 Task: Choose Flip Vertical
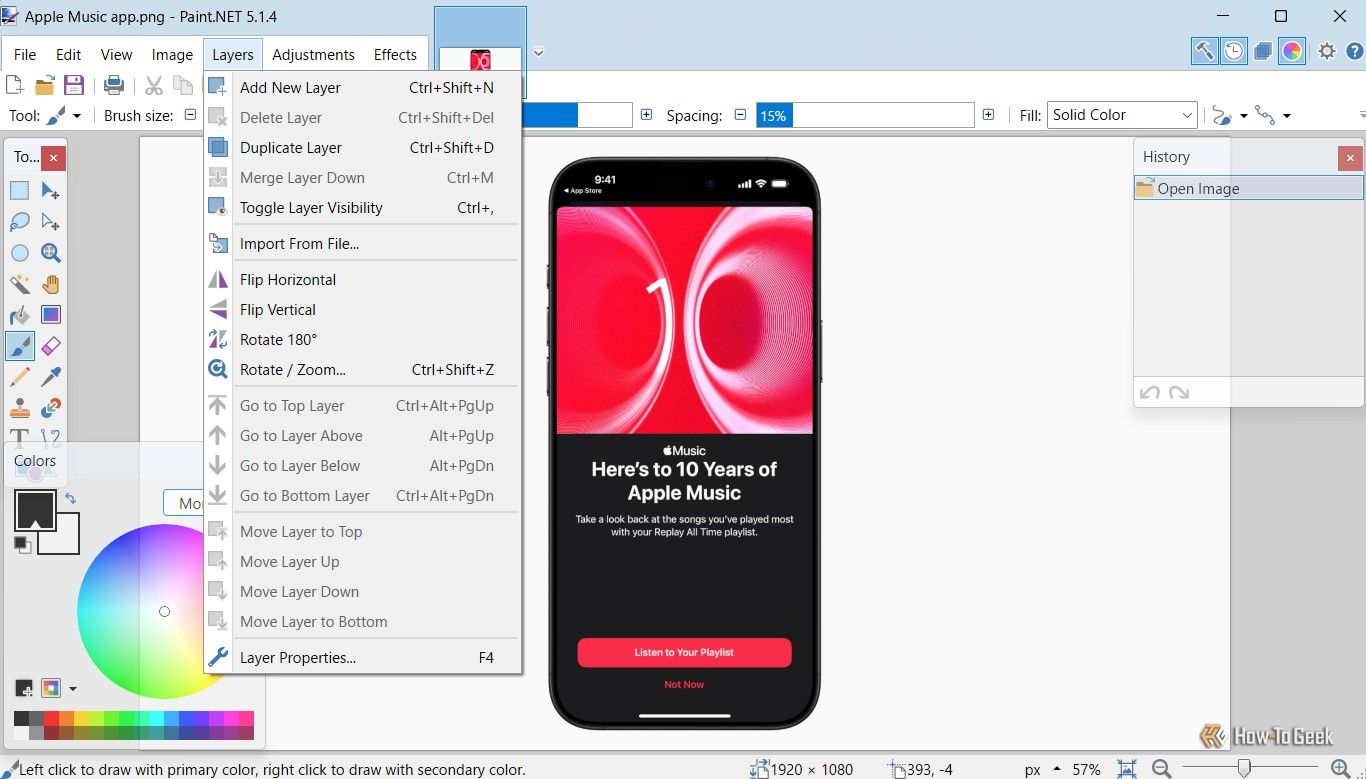362,310
